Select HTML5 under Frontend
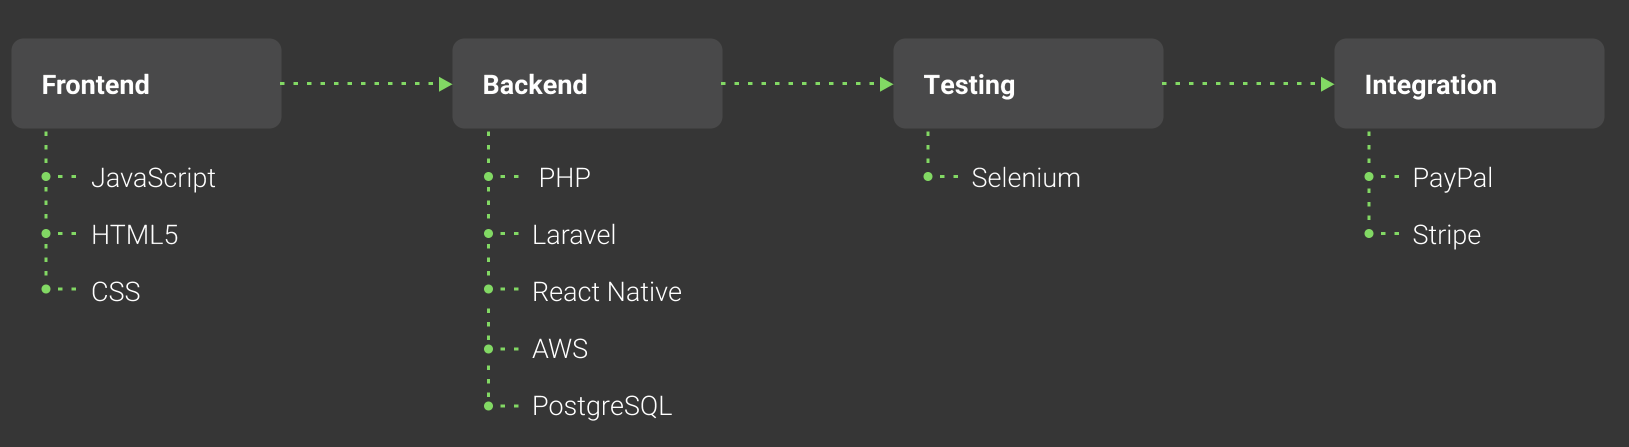The height and width of the screenshot is (447, 1629). click(x=134, y=235)
